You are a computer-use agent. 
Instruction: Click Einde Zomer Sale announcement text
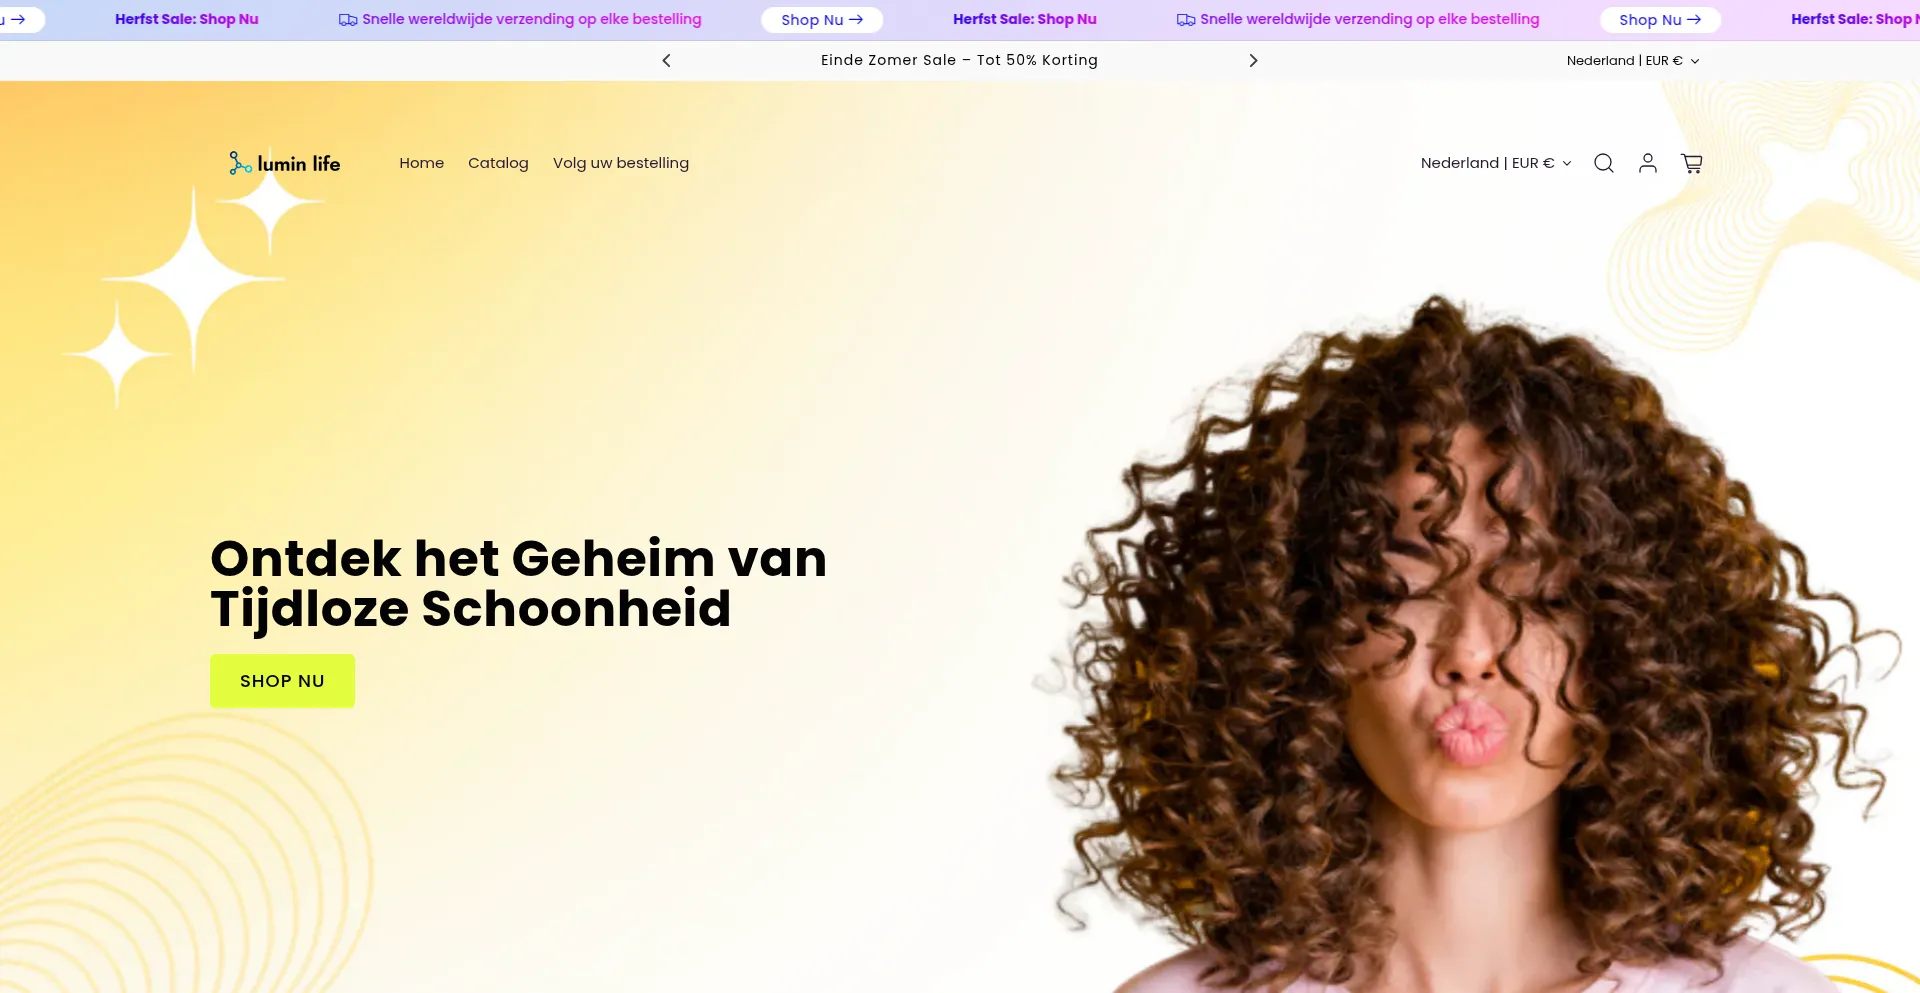click(959, 60)
